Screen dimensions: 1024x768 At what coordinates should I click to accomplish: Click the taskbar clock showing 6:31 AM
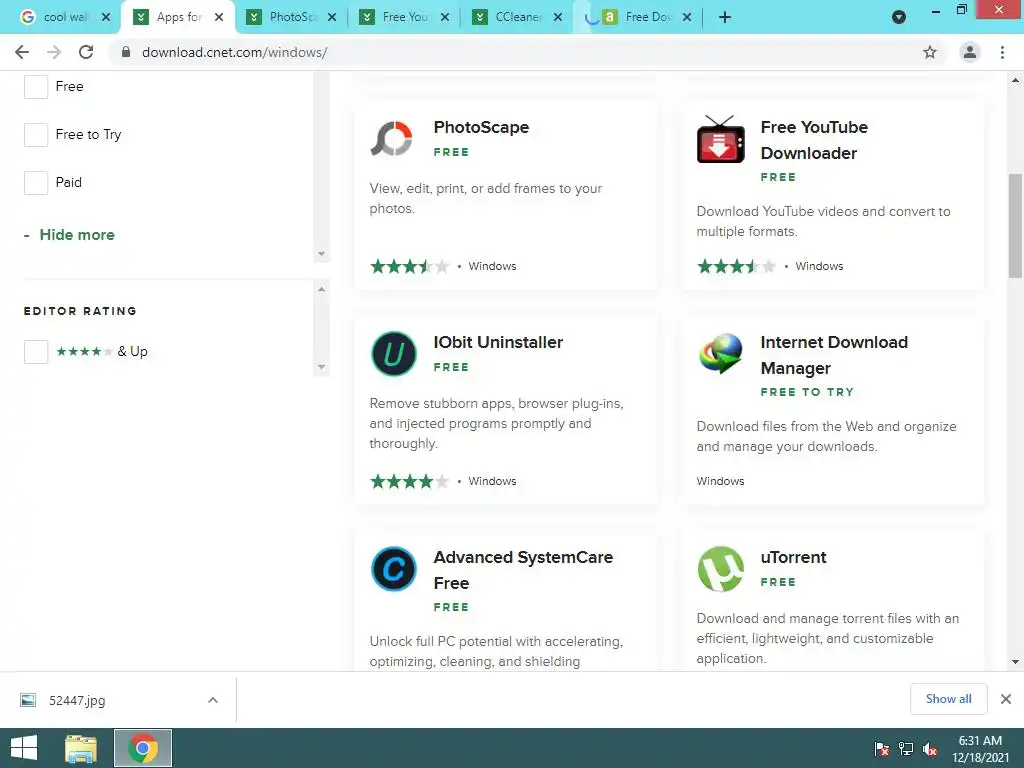[980, 749]
